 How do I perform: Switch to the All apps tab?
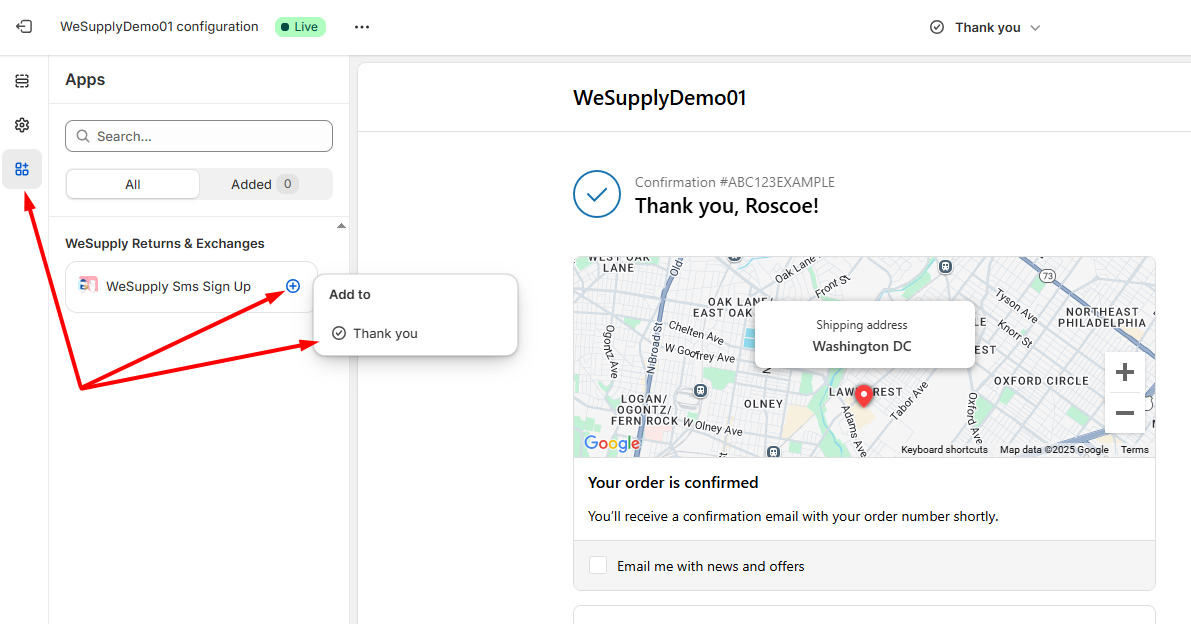click(x=133, y=184)
